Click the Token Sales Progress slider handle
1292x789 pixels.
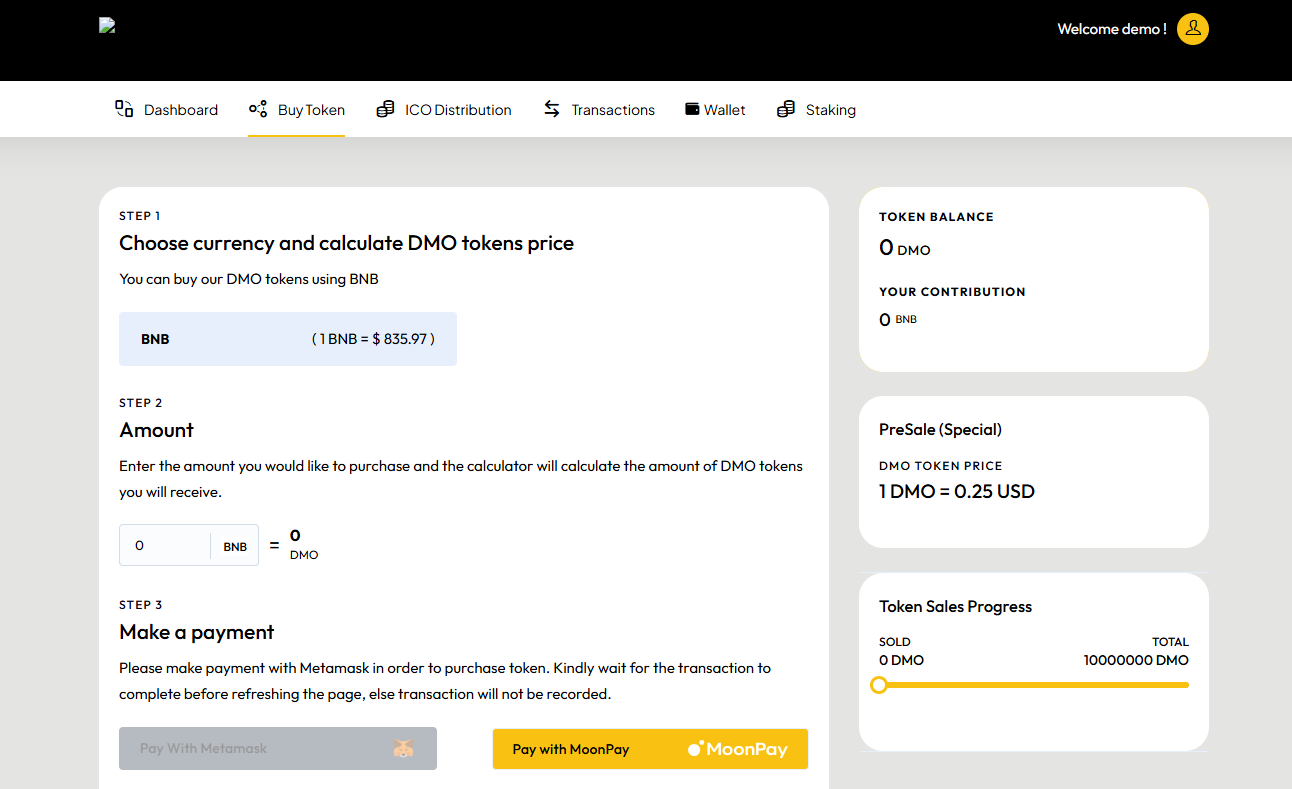point(879,685)
